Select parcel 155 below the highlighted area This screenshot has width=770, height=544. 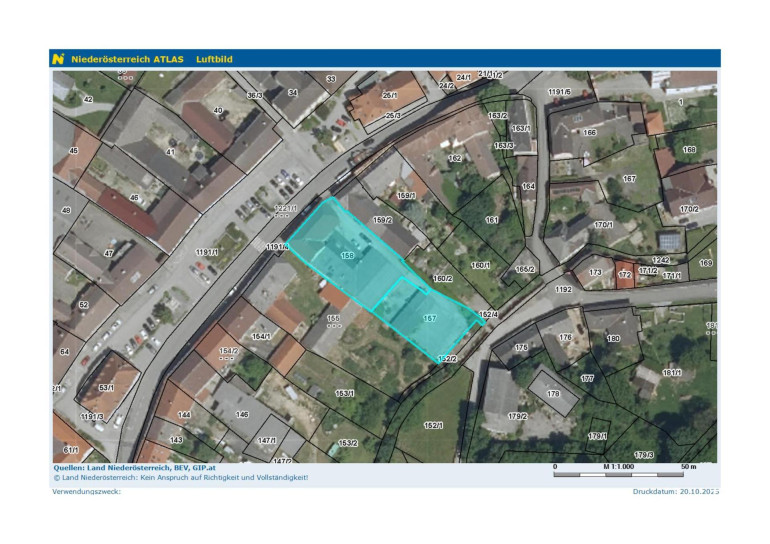tap(334, 319)
